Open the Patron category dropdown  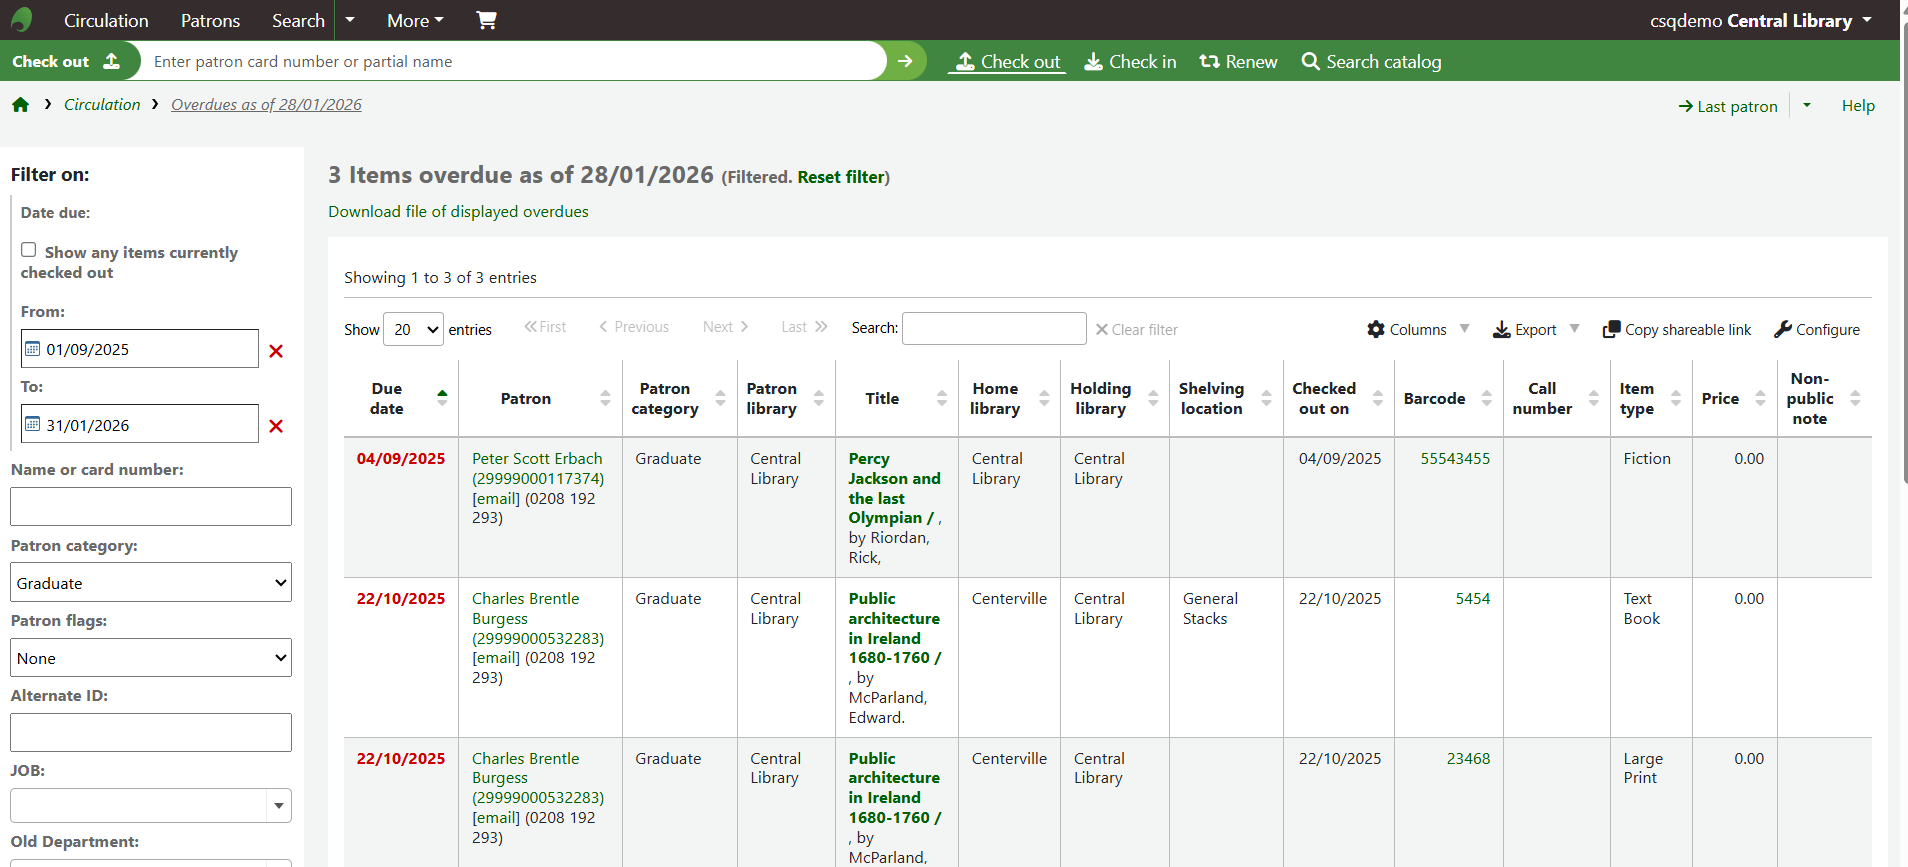[151, 583]
